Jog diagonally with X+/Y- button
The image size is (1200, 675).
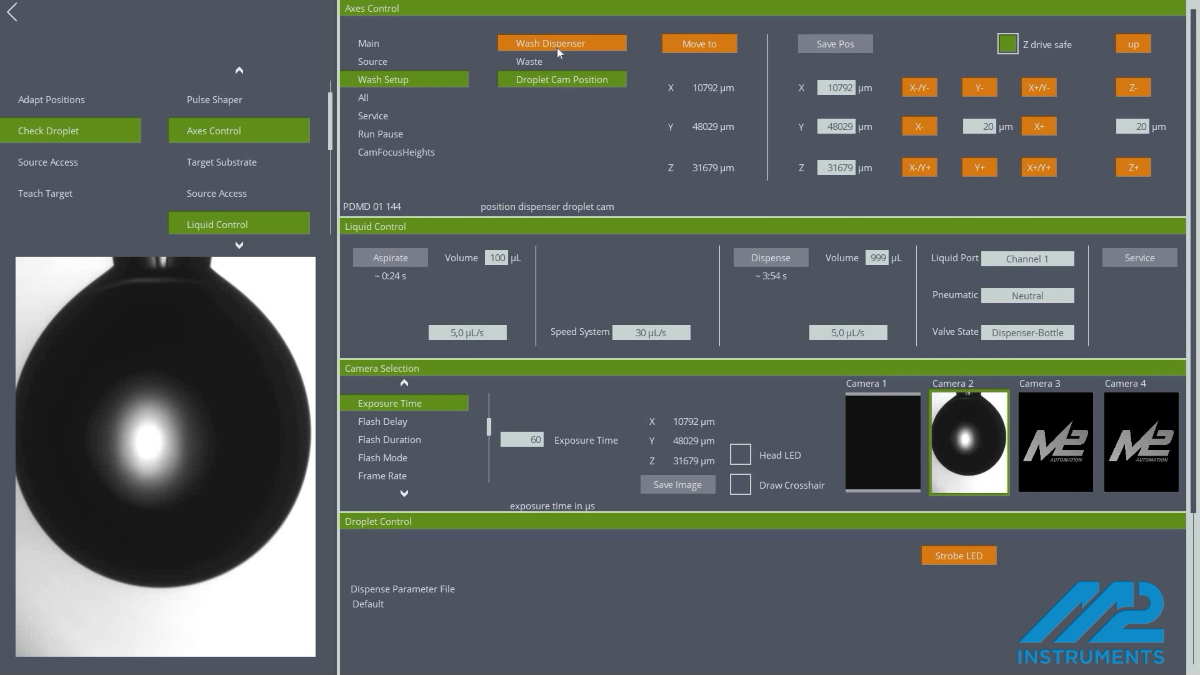(1039, 88)
